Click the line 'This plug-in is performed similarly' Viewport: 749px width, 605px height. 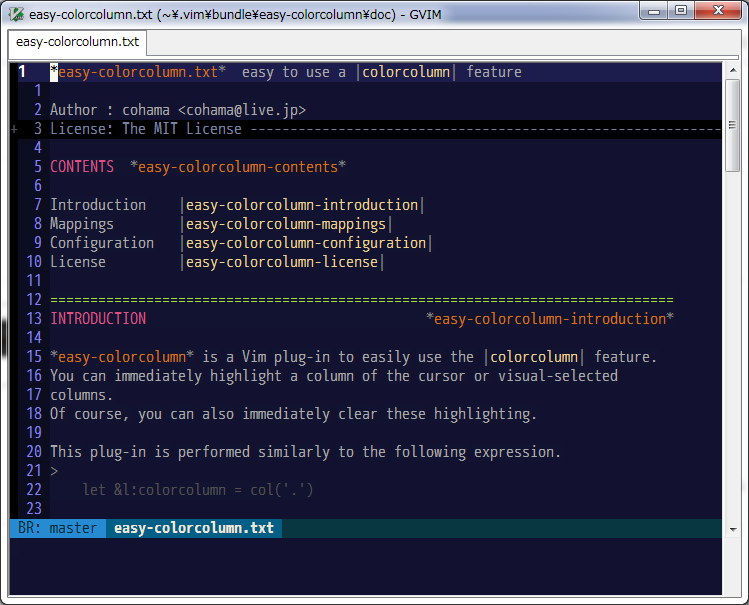coord(306,452)
